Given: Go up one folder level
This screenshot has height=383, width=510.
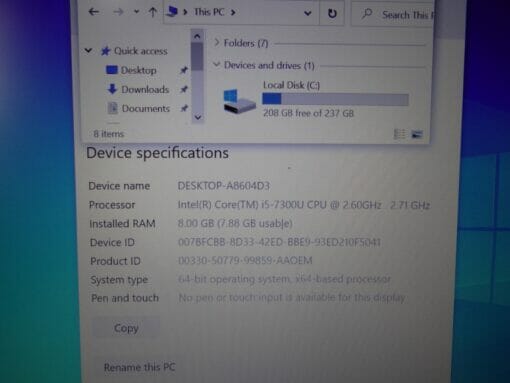Looking at the screenshot, I should click(x=153, y=12).
